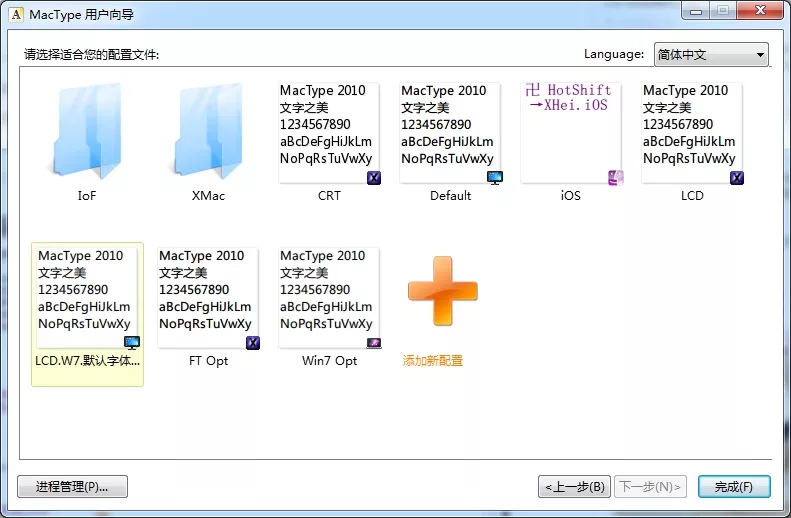Click the orange plus add-profile icon
791x518 pixels.
pyautogui.click(x=442, y=291)
